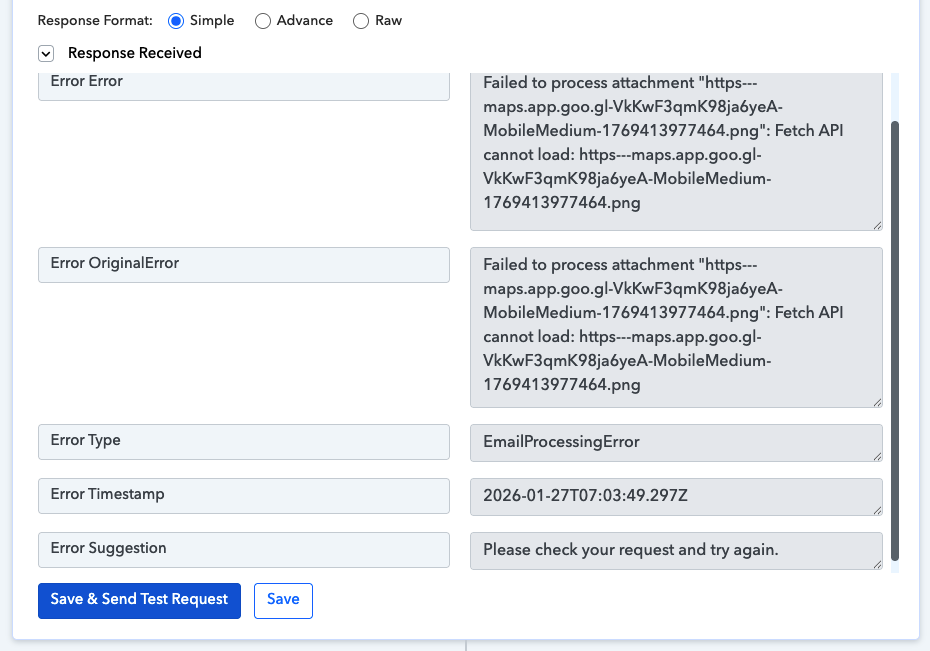
Task: Click resize grip on EmailProcessingError box
Action: point(877,456)
